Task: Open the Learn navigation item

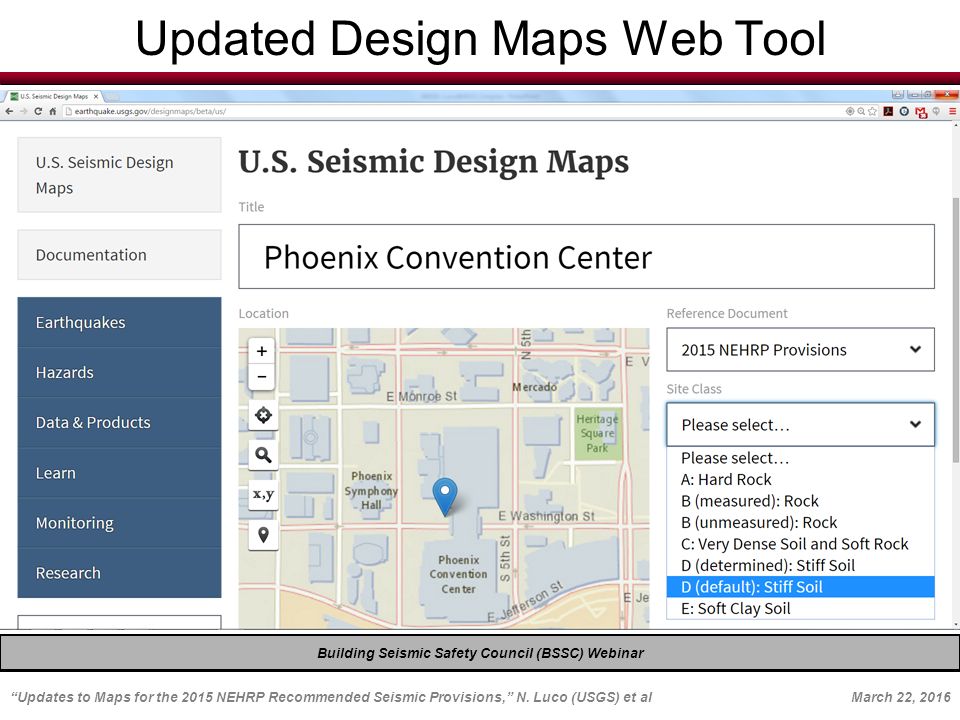Action: (x=119, y=473)
